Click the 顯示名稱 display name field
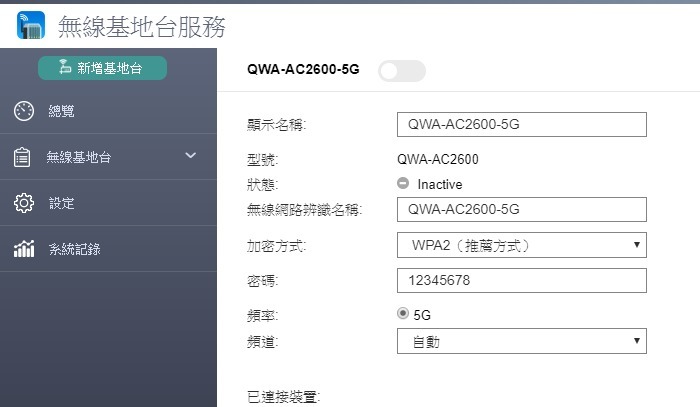This screenshot has height=407, width=700. tap(521, 124)
